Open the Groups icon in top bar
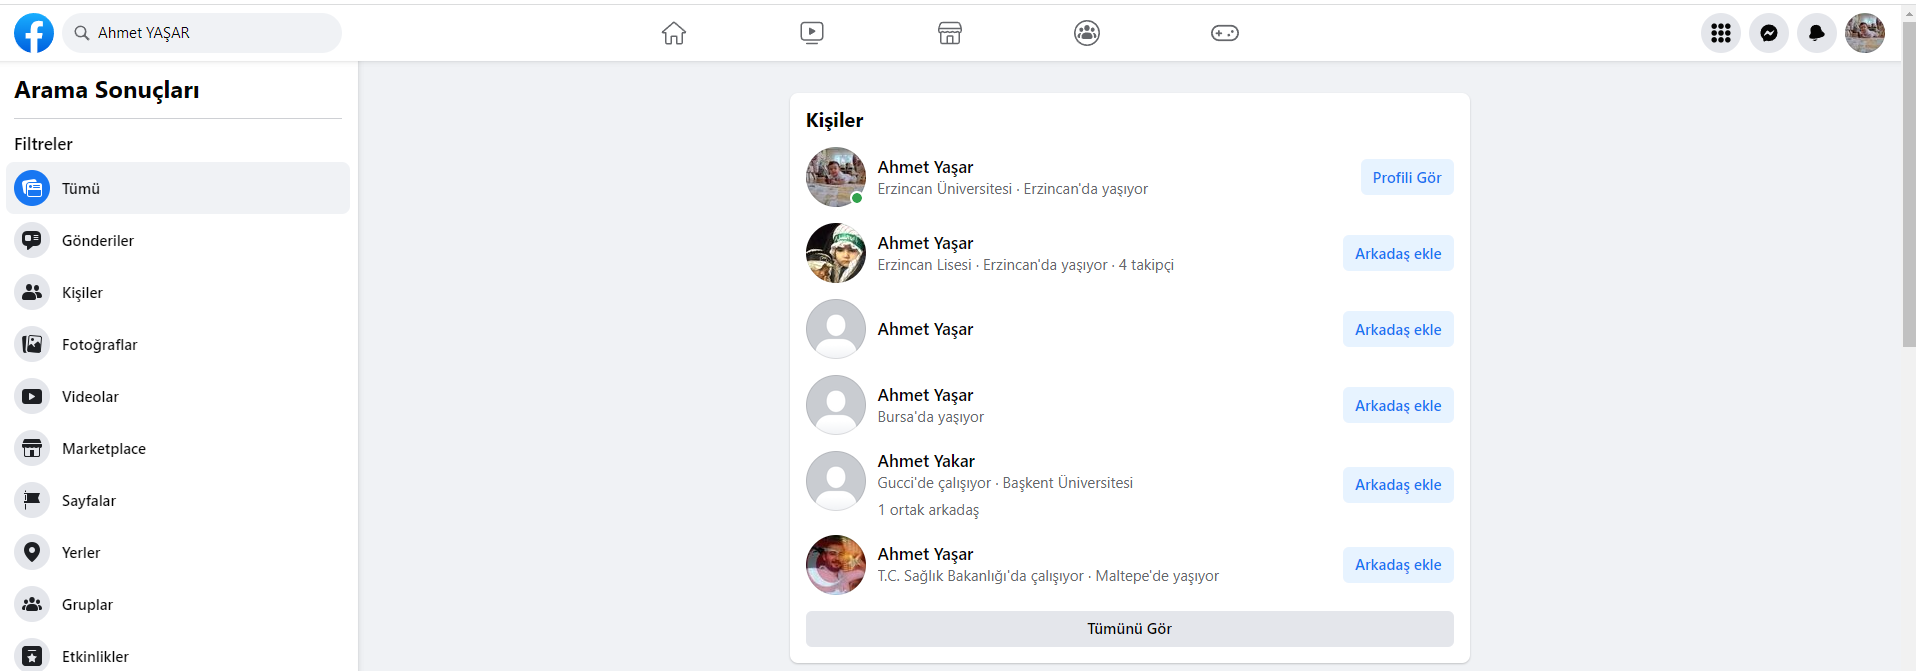 click(x=1087, y=33)
